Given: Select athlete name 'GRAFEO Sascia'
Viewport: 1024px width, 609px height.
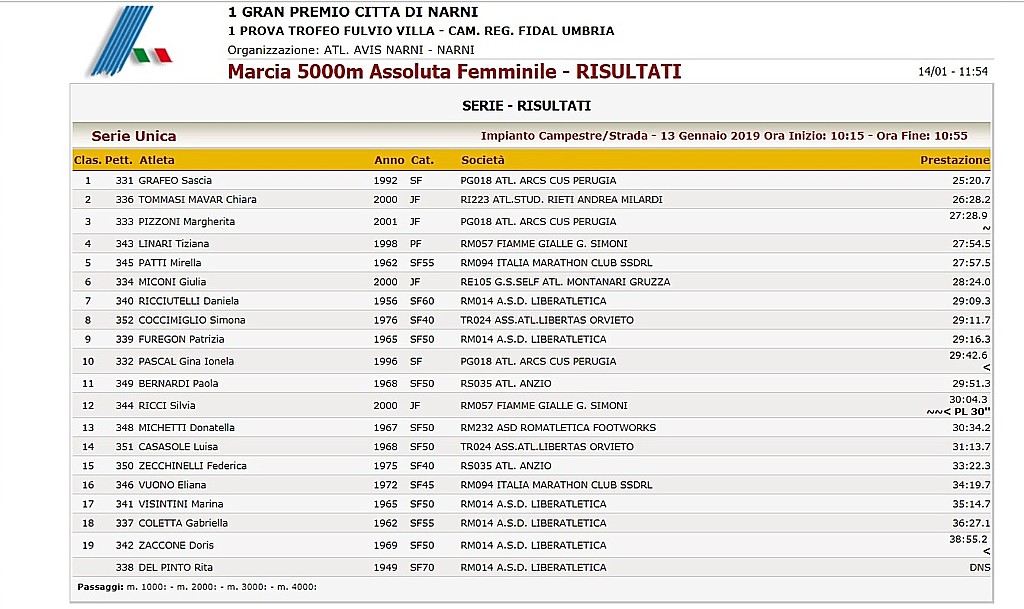Looking at the screenshot, I should point(175,180).
